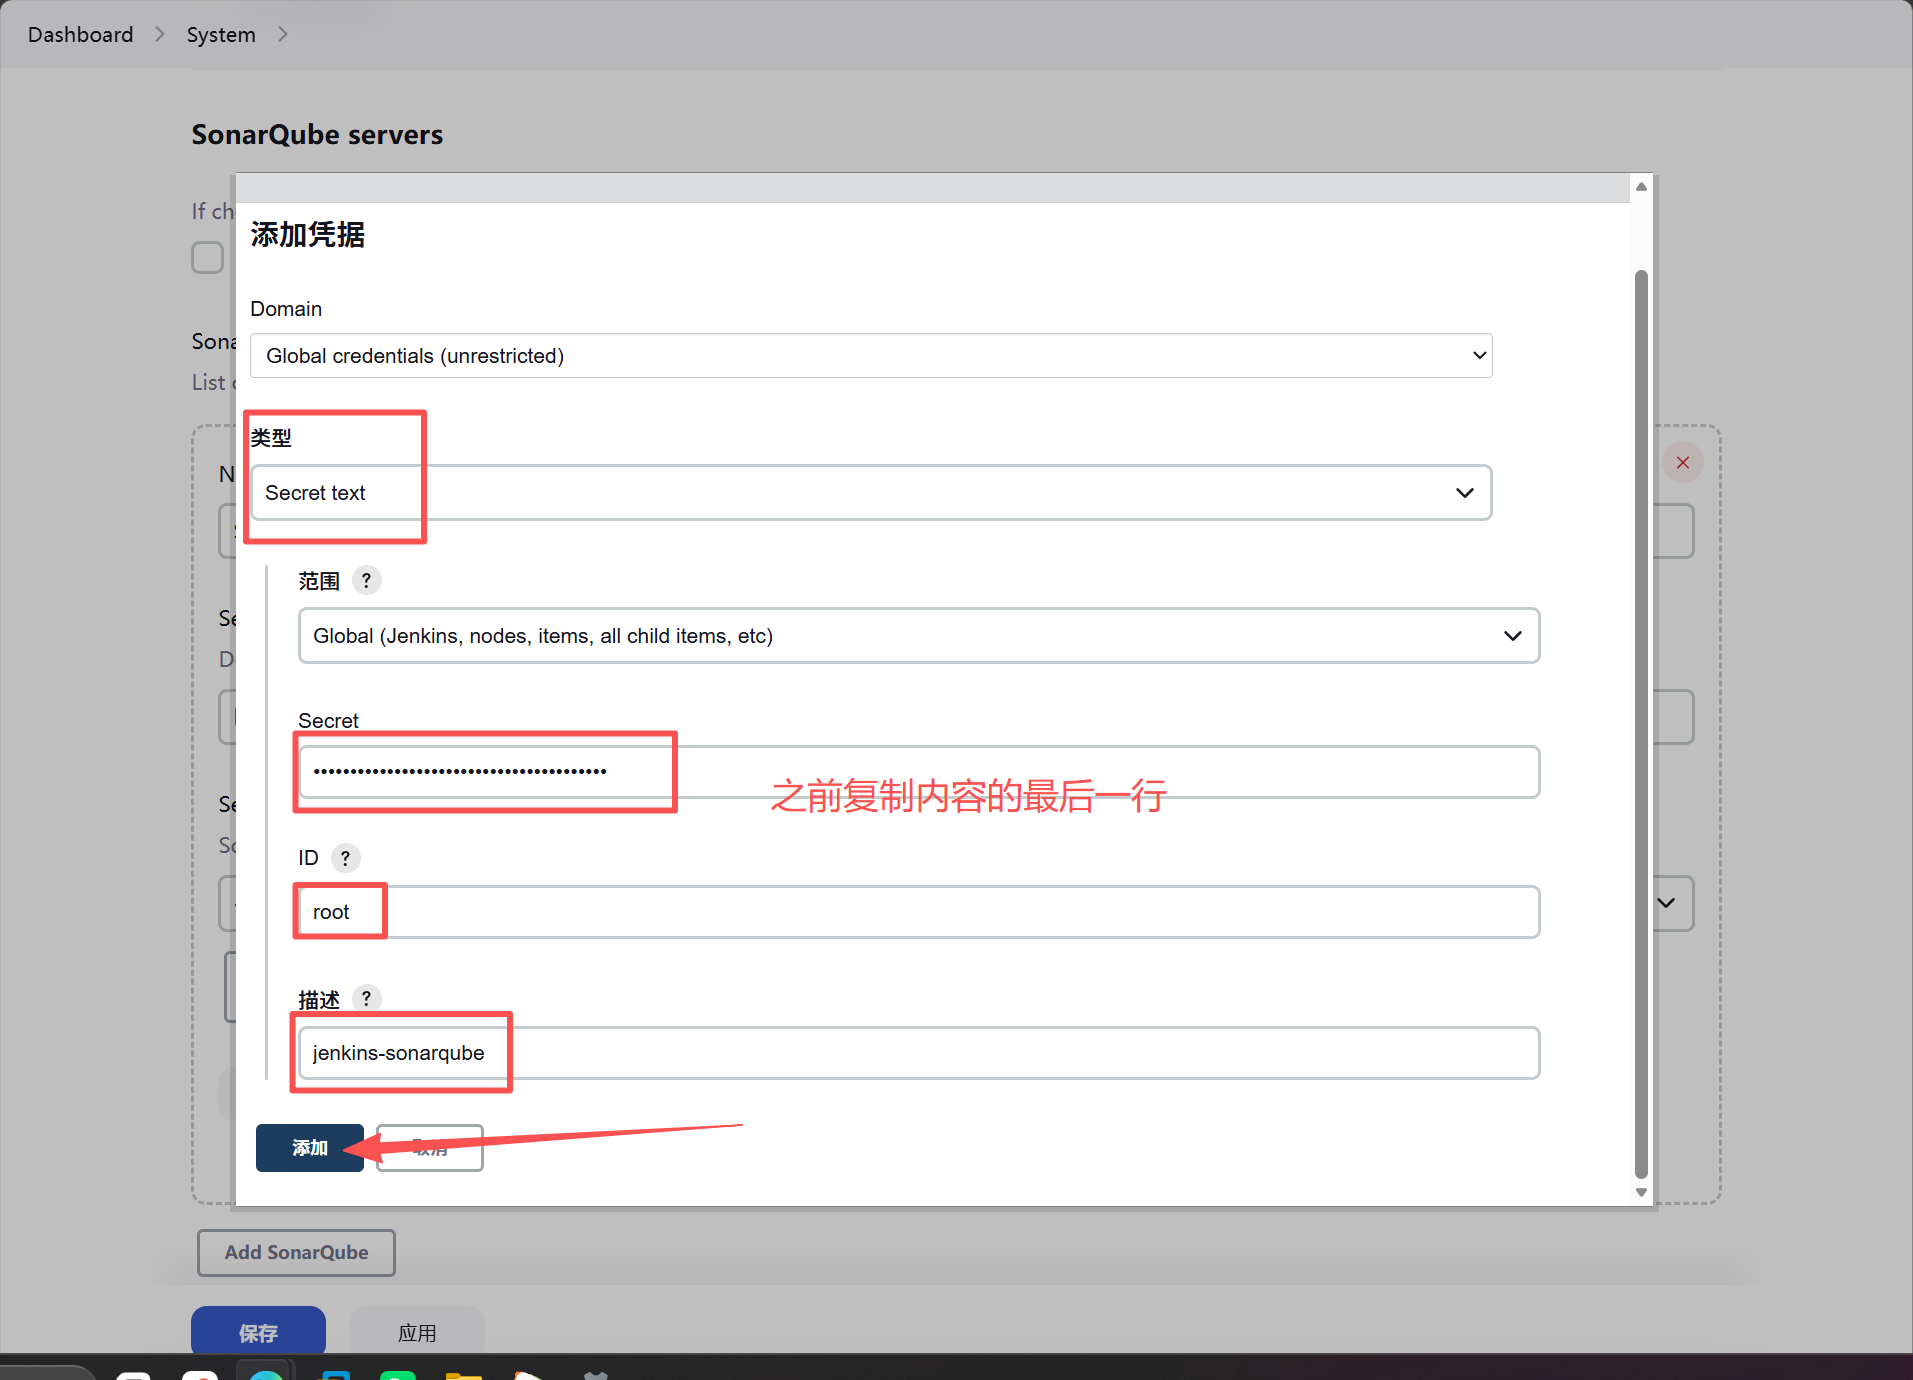Viewport: 1913px width, 1380px height.
Task: Toggle the checkbox under SonarQube servers
Action: pos(207,258)
